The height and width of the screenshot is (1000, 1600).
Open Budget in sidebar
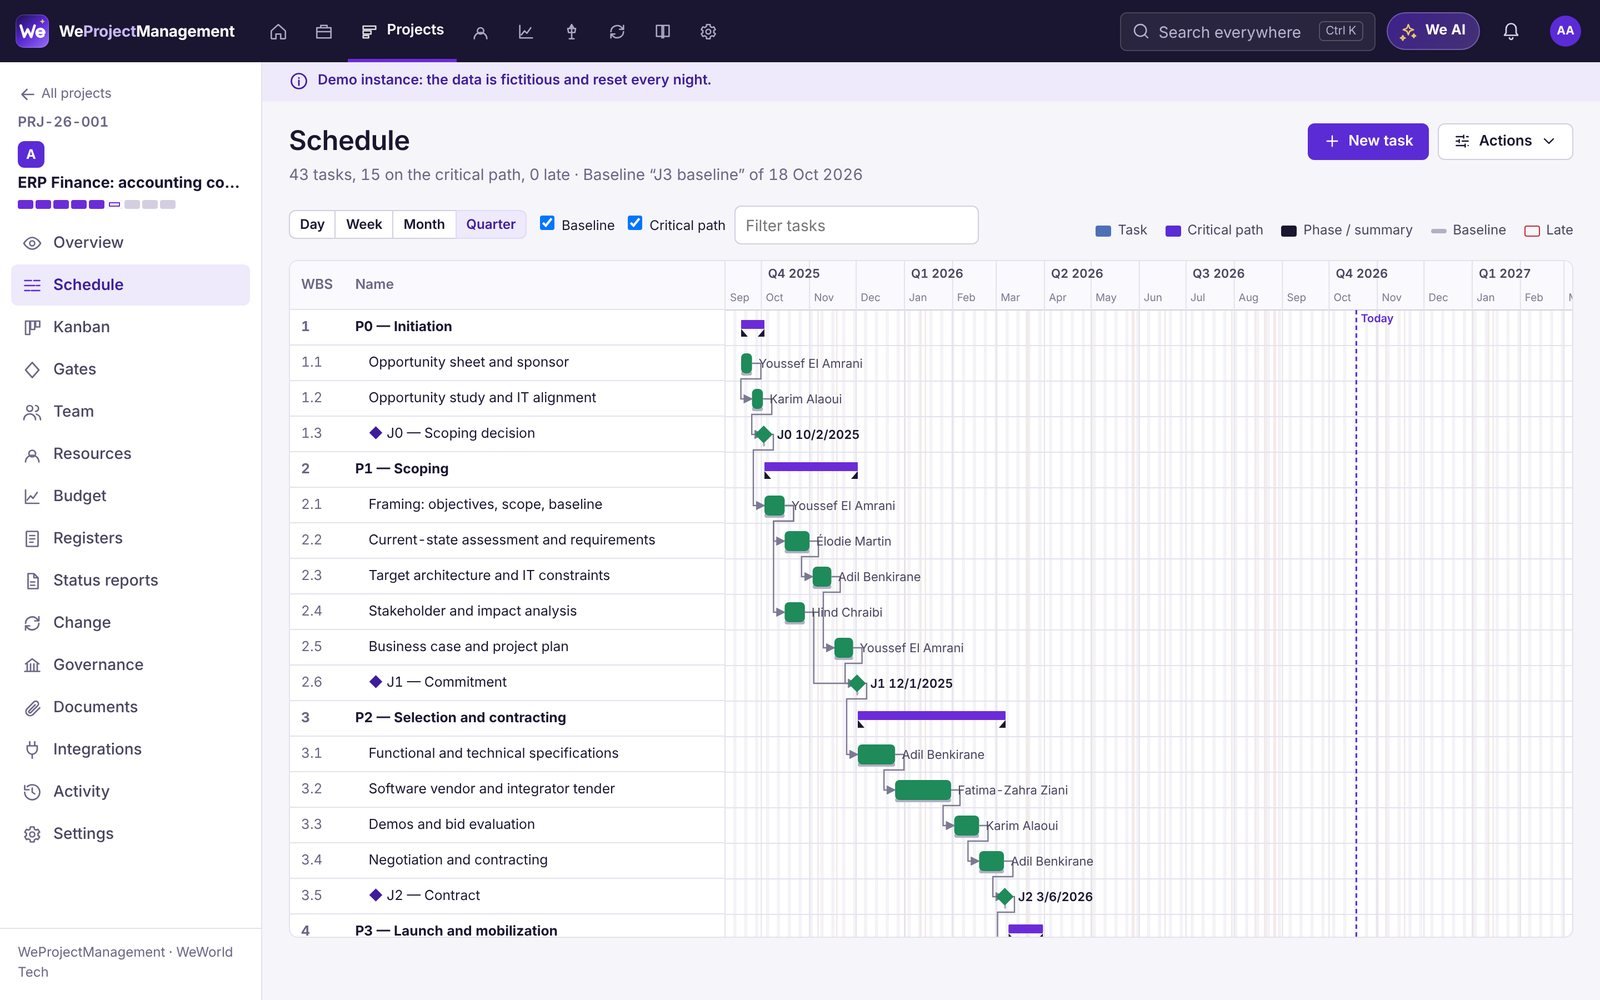[130, 496]
